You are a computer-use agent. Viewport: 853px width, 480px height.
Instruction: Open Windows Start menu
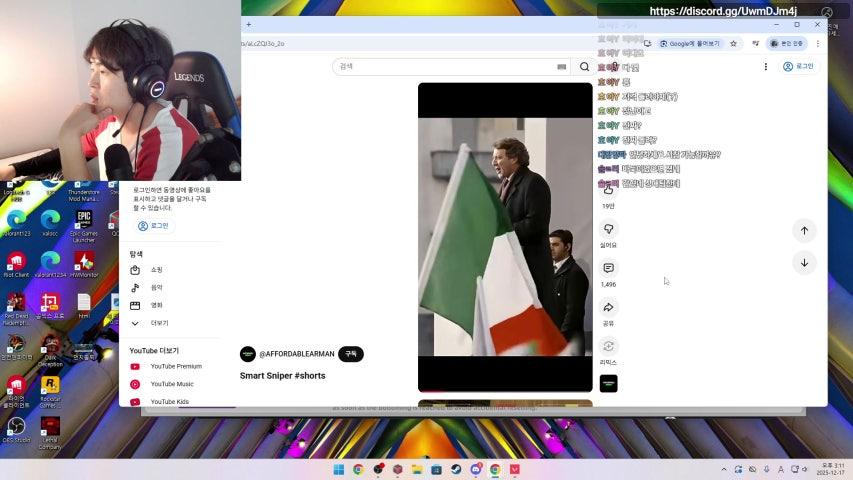338,469
